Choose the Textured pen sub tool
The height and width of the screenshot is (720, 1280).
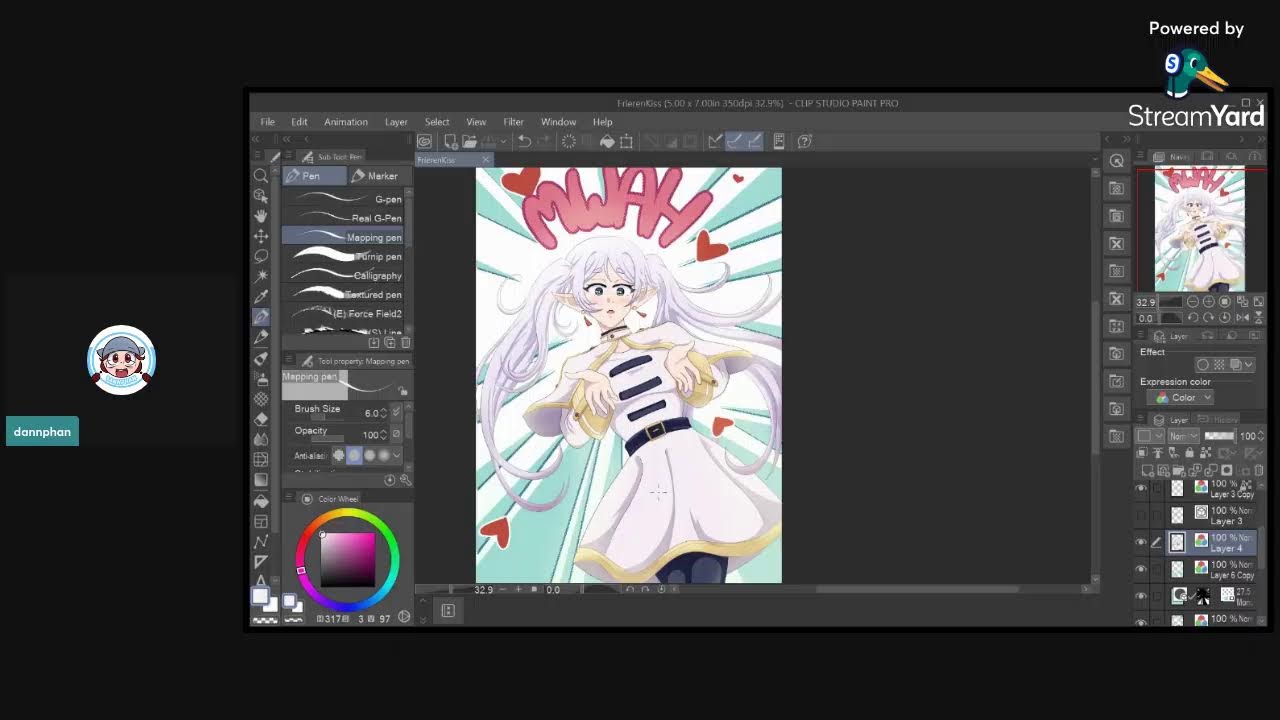click(343, 294)
